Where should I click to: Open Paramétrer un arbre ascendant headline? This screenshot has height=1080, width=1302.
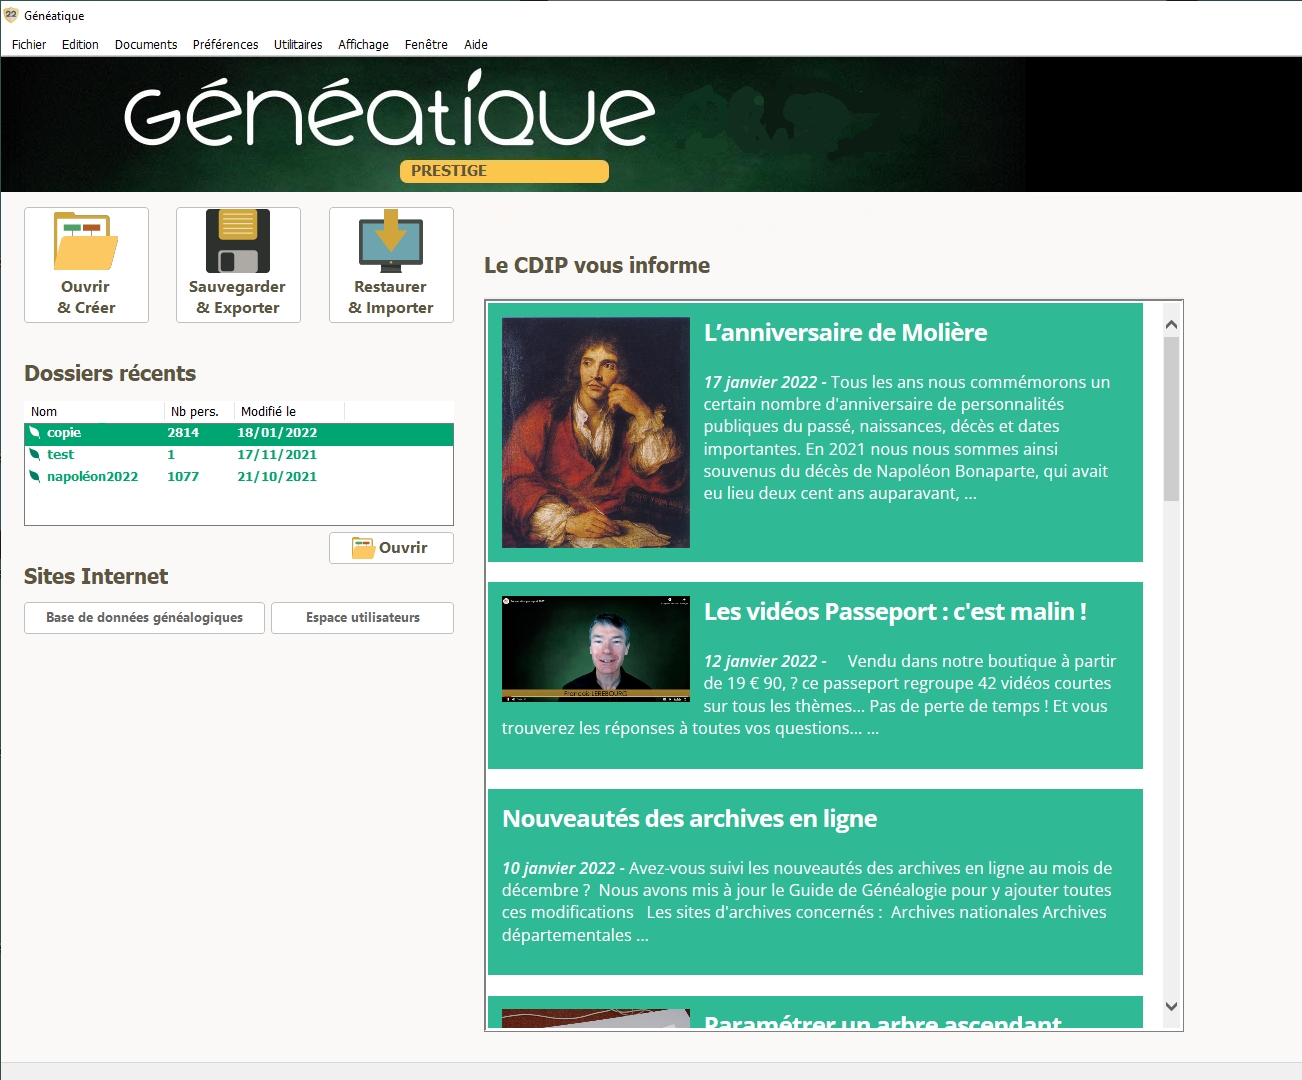click(883, 1020)
